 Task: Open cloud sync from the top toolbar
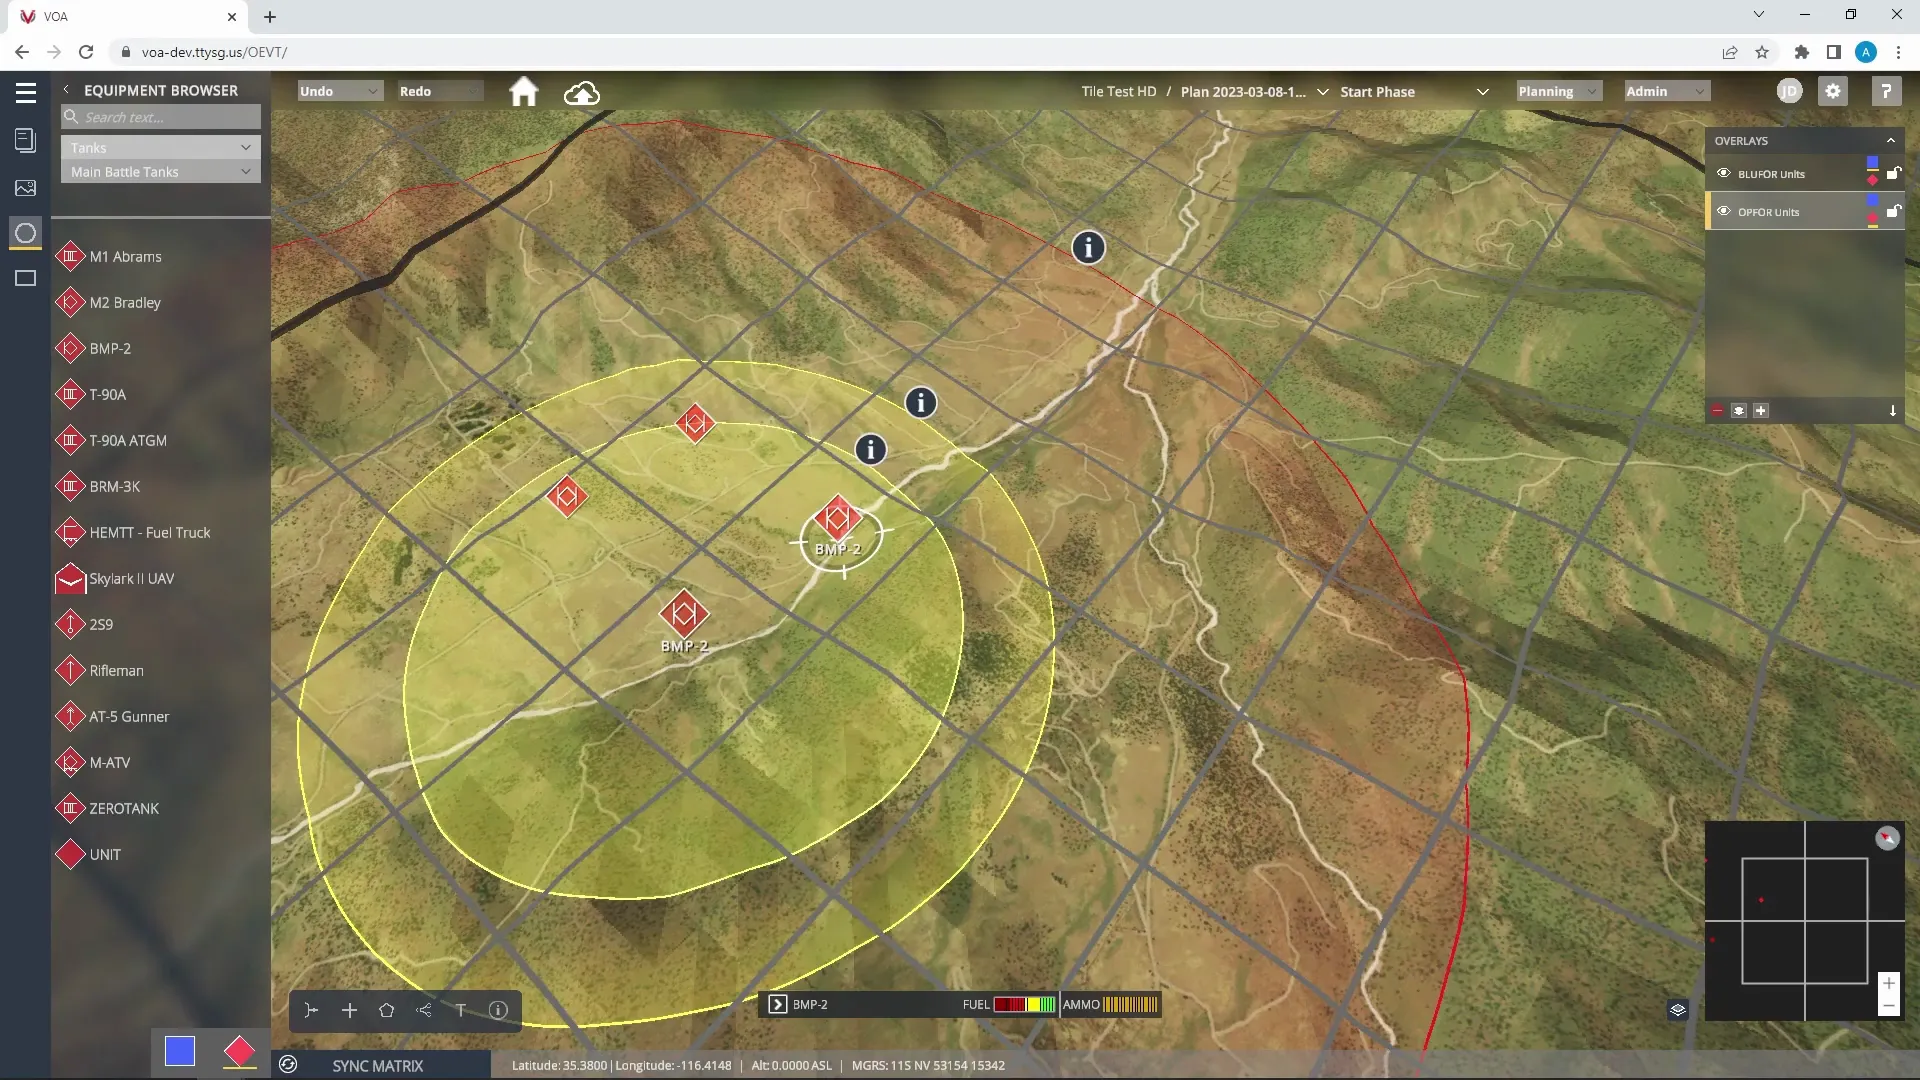pyautogui.click(x=582, y=91)
